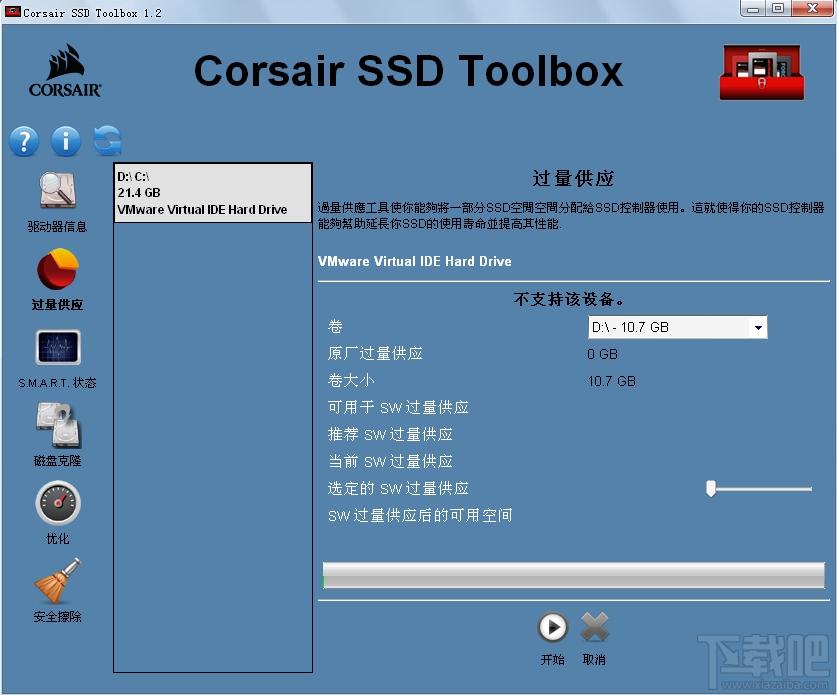The width and height of the screenshot is (837, 695).
Task: Click the SW over-provisioning slider handle
Action: pos(710,488)
